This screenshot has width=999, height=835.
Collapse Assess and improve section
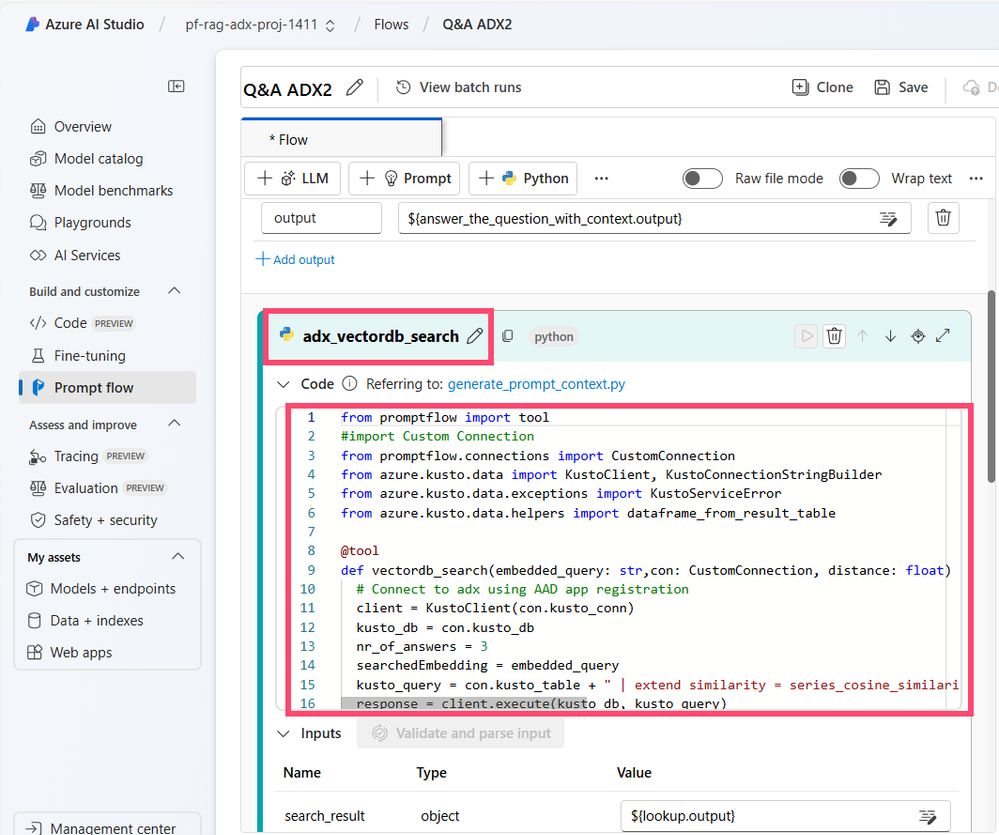pyautogui.click(x=174, y=424)
